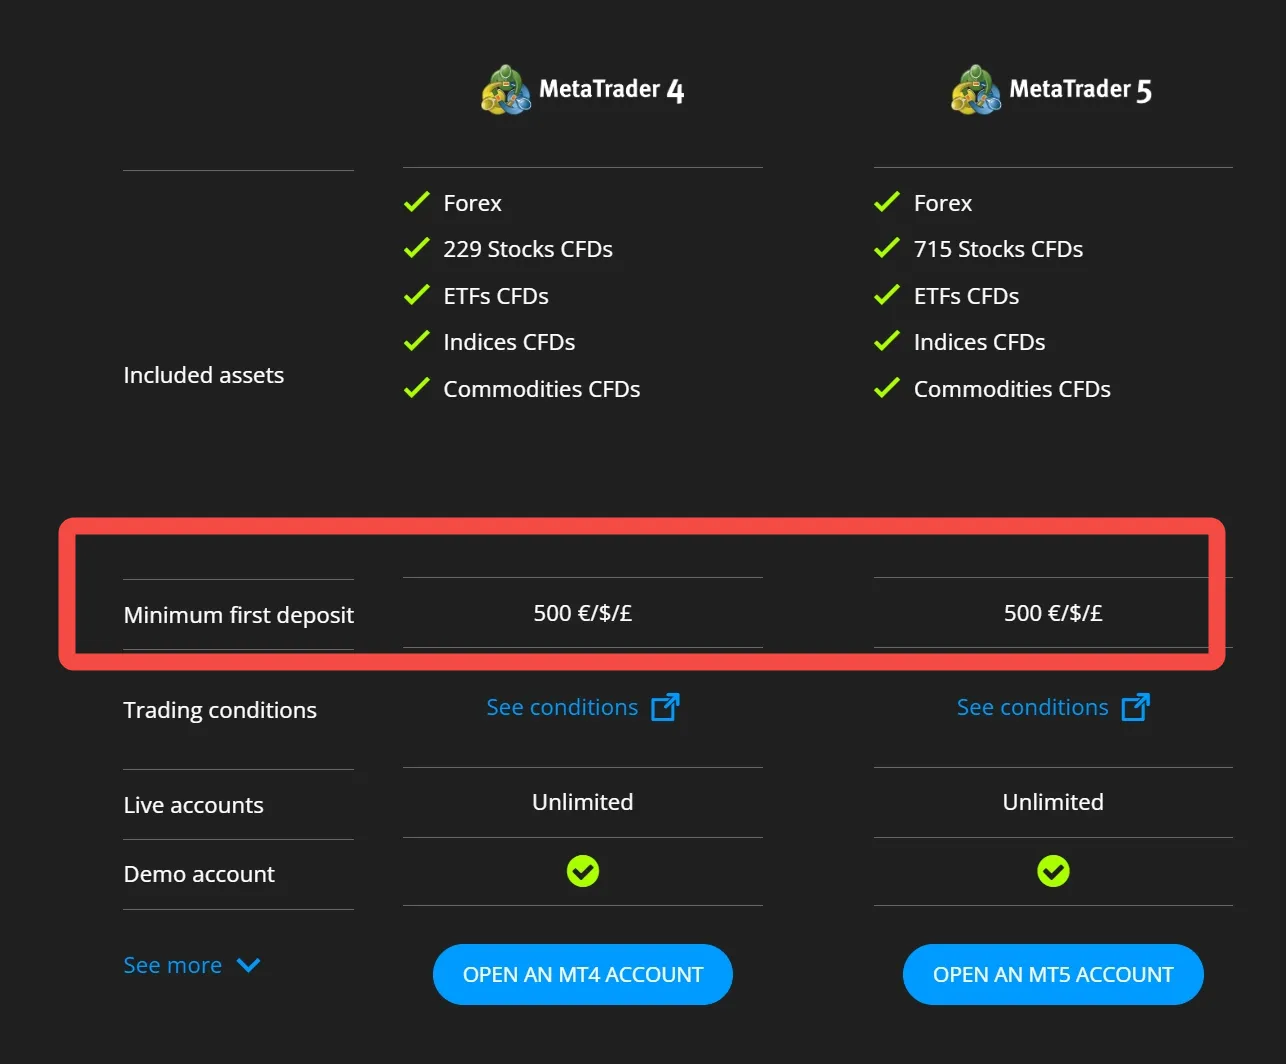Click the 715 Stocks CFDs text
Image resolution: width=1286 pixels, height=1064 pixels.
(x=999, y=249)
